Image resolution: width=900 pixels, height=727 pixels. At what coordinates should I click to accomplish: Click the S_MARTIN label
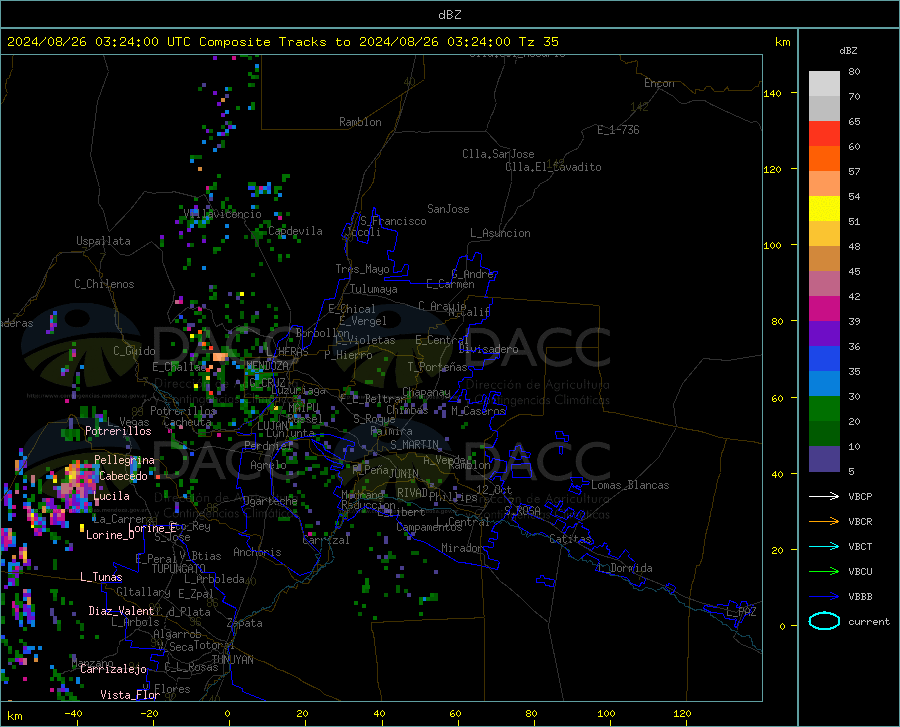[414, 445]
